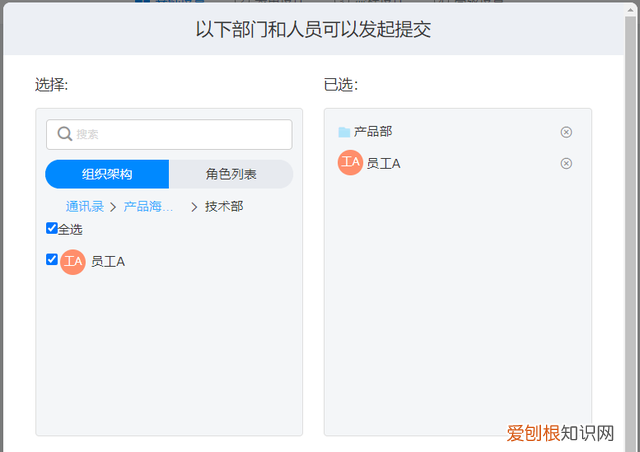Click 员工A avatar in selected list
The image size is (640, 452).
click(x=350, y=163)
